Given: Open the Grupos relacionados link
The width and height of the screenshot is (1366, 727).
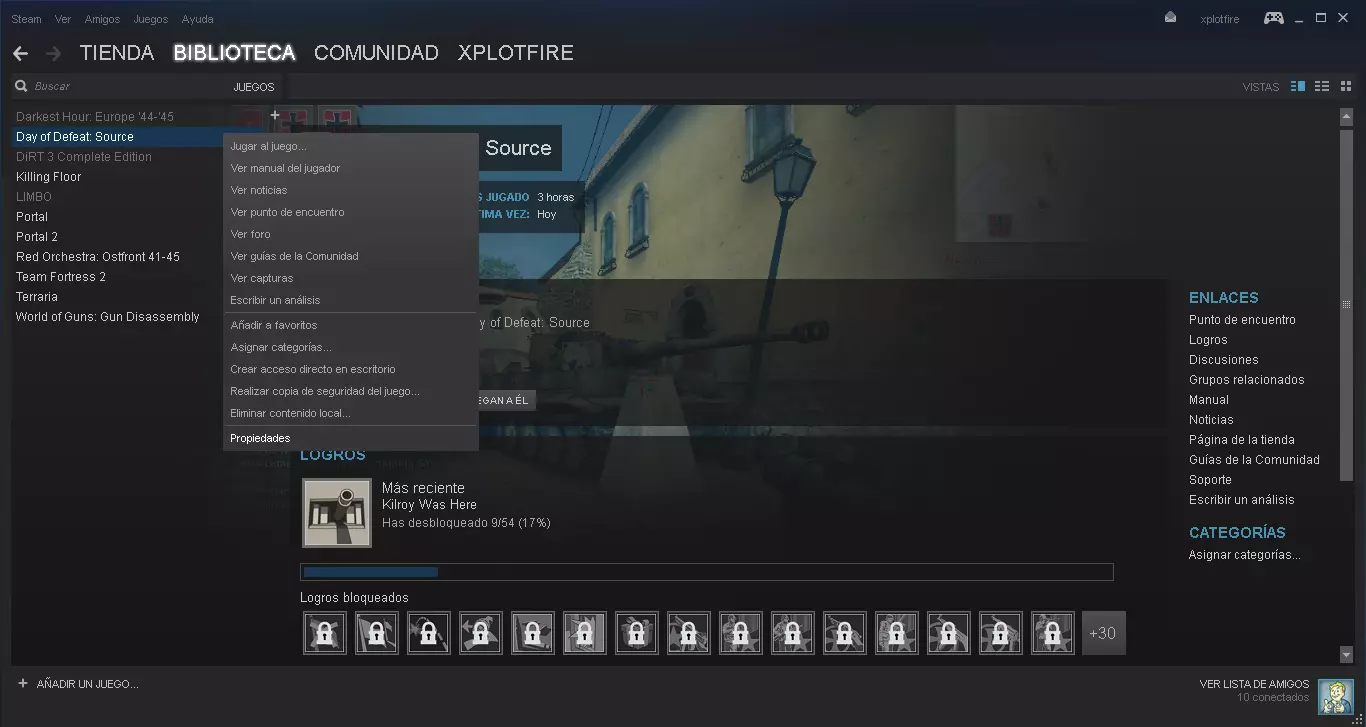Looking at the screenshot, I should click(x=1247, y=380).
